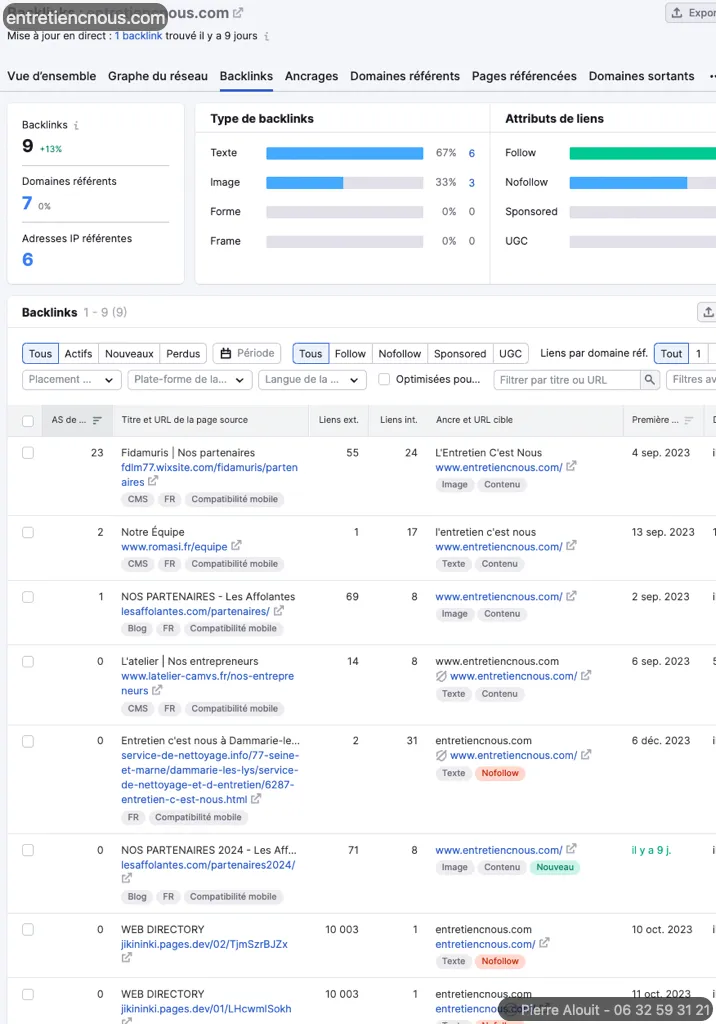Switch to Ancrages tab
The width and height of the screenshot is (716, 1024).
point(311,76)
